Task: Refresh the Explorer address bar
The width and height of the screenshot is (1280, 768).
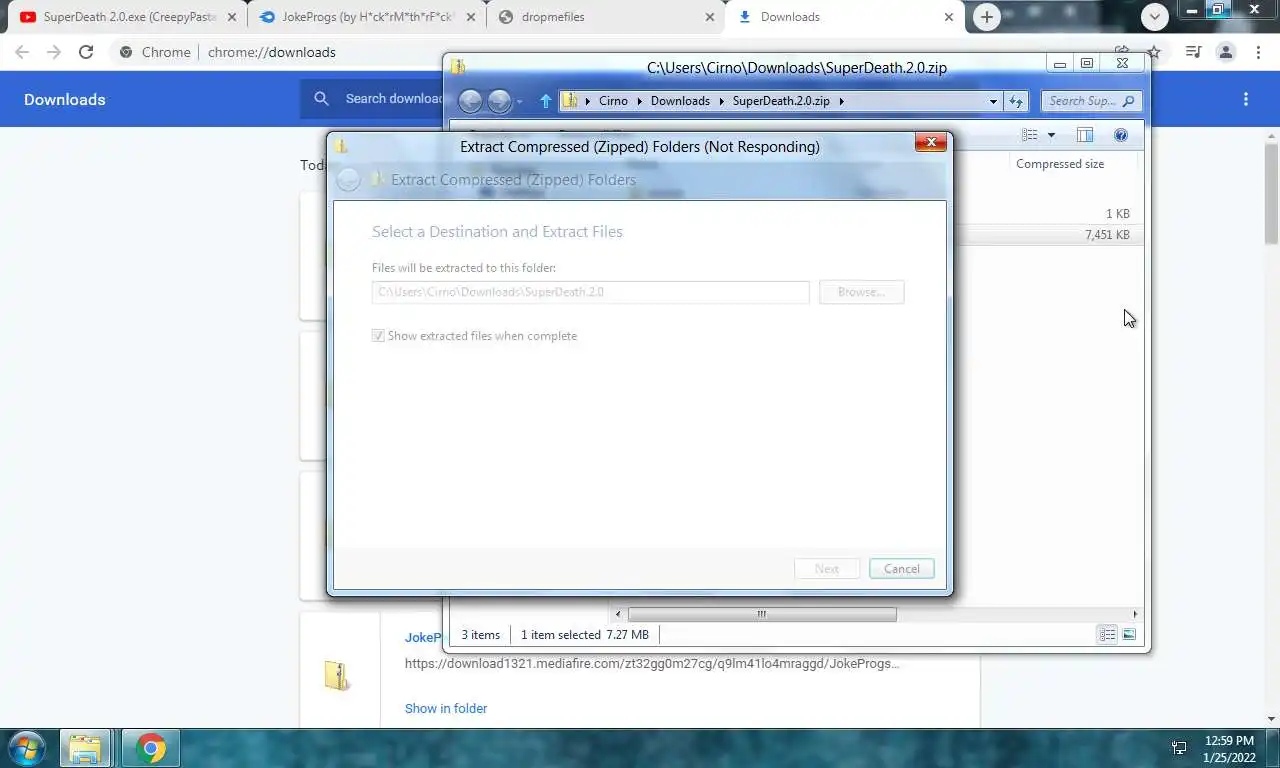Action: (x=1016, y=101)
